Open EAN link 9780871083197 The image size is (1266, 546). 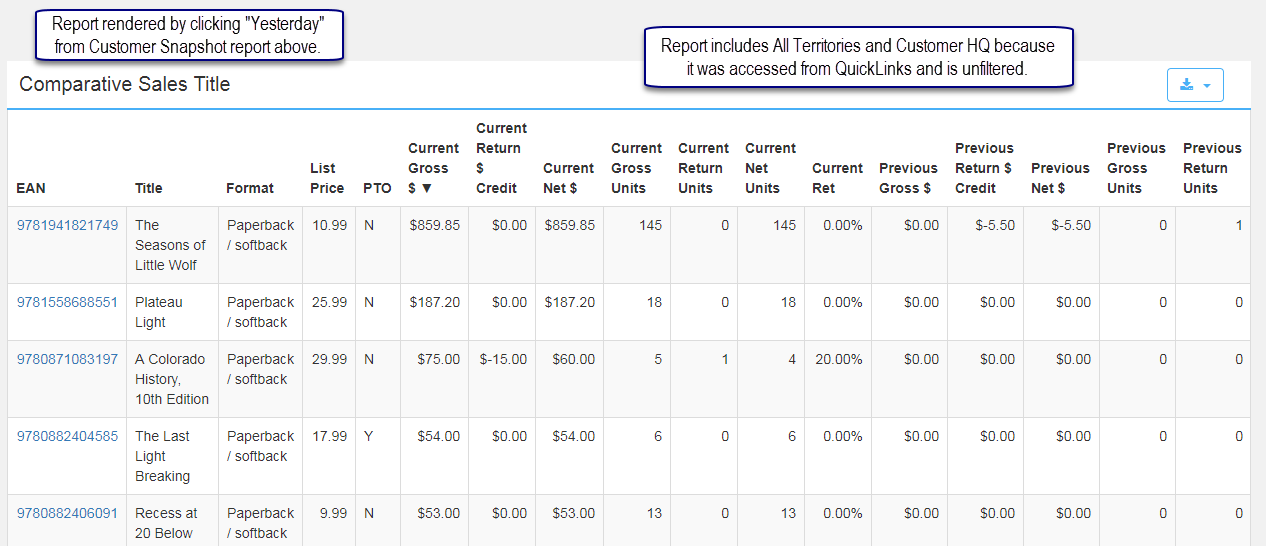point(67,359)
